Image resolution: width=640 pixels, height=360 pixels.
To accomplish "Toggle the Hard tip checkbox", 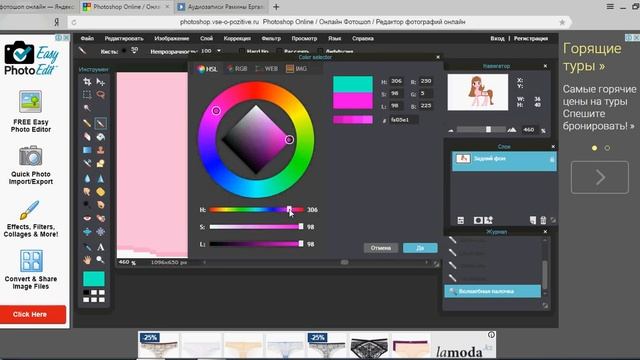I will click(242, 51).
